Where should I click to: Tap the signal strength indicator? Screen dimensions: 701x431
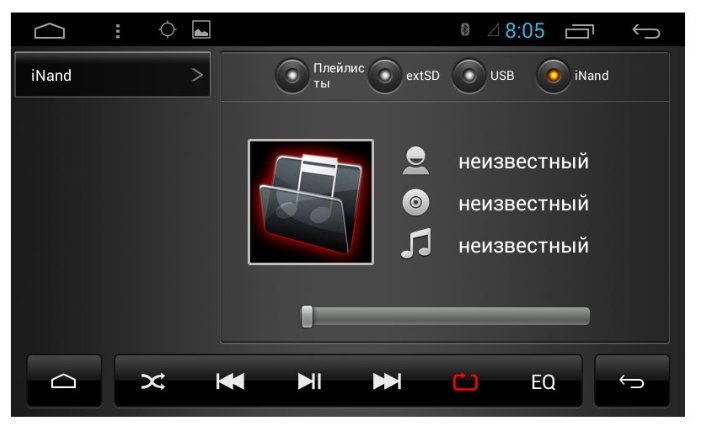494,30
